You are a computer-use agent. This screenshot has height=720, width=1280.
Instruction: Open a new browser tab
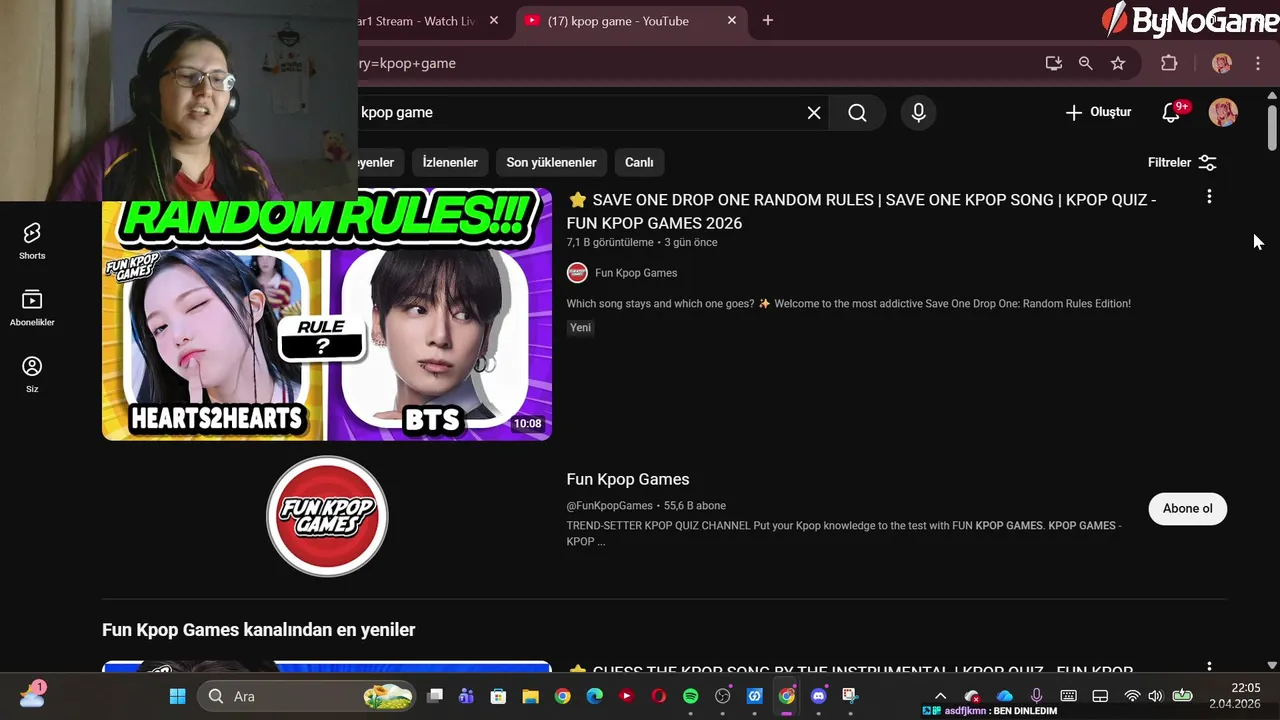pos(768,20)
